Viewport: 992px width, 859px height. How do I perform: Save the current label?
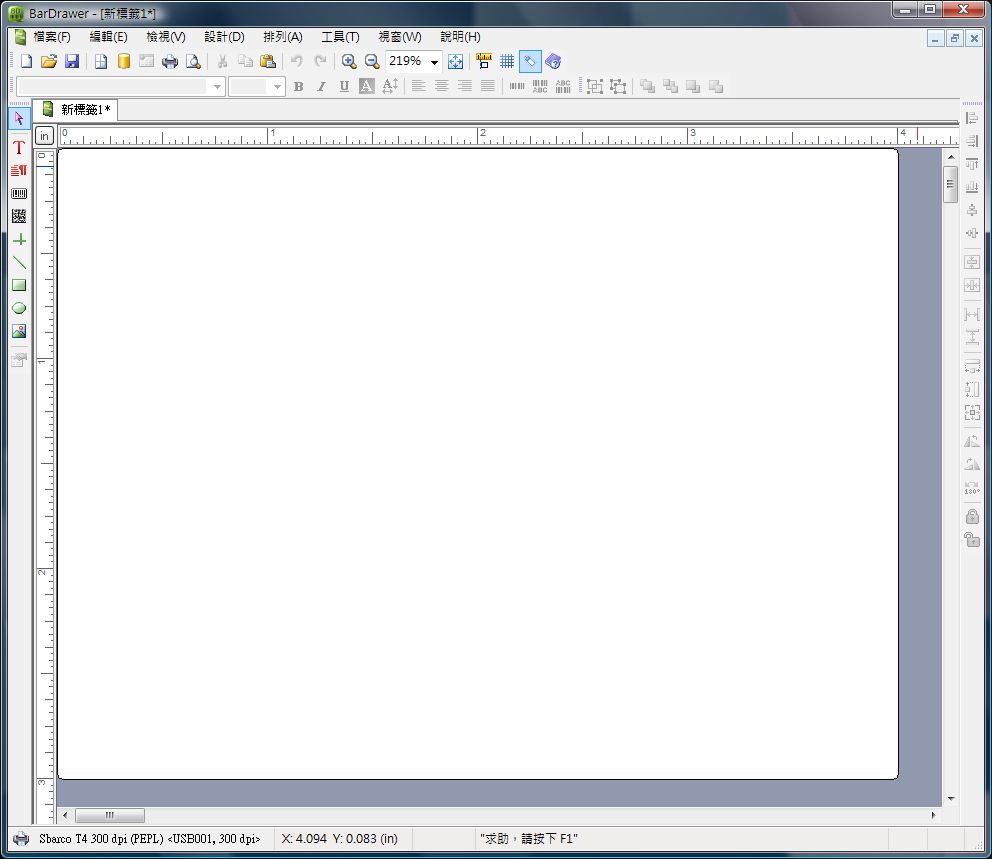pyautogui.click(x=72, y=61)
